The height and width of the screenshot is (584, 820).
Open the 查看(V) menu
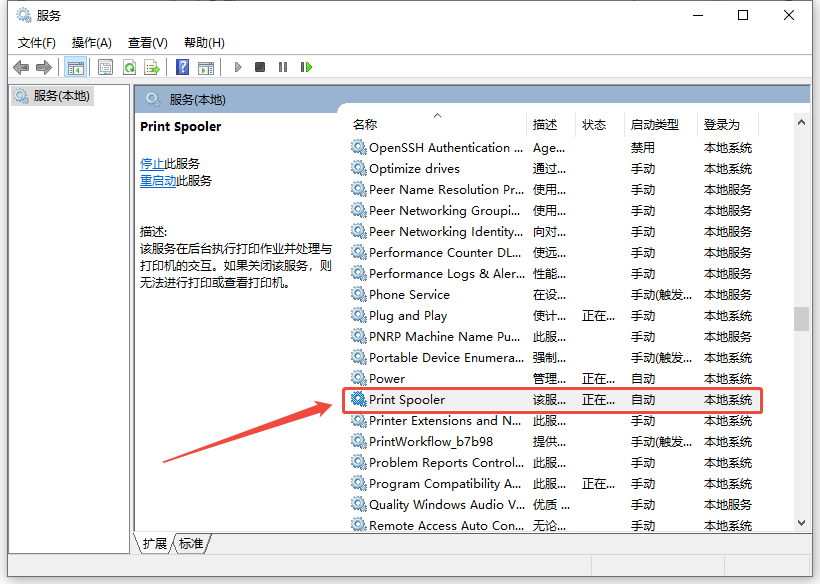(x=147, y=43)
